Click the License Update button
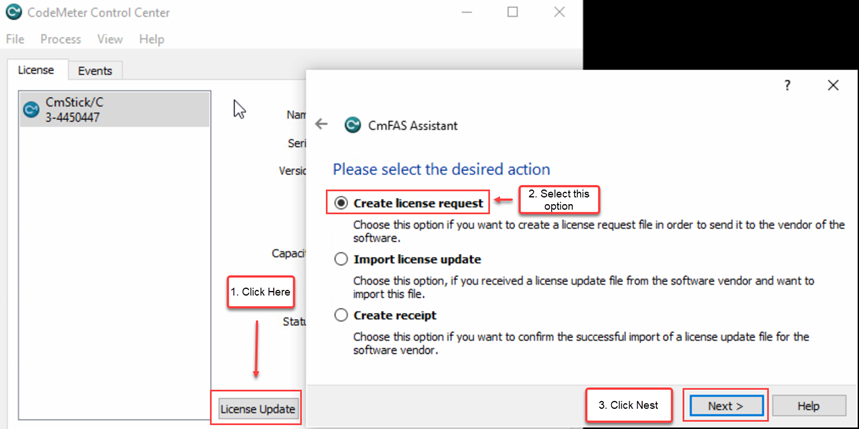This screenshot has height=429, width=859. click(258, 409)
